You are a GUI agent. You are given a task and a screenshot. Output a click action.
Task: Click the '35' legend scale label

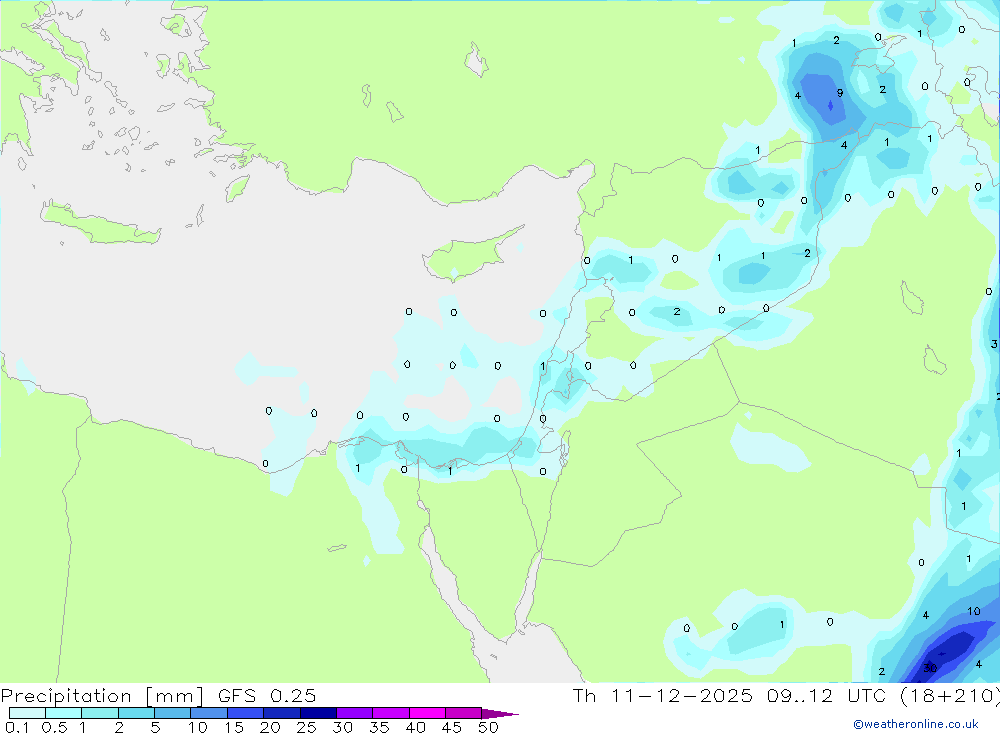point(379,727)
